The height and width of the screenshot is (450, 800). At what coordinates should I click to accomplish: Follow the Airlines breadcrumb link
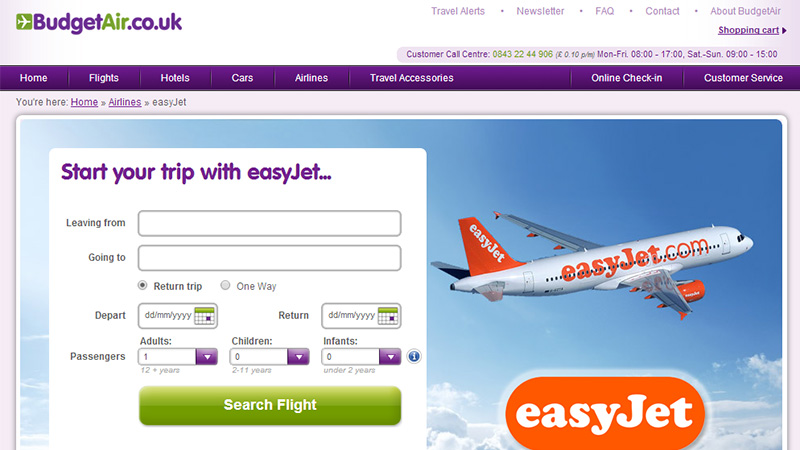pyautogui.click(x=124, y=102)
